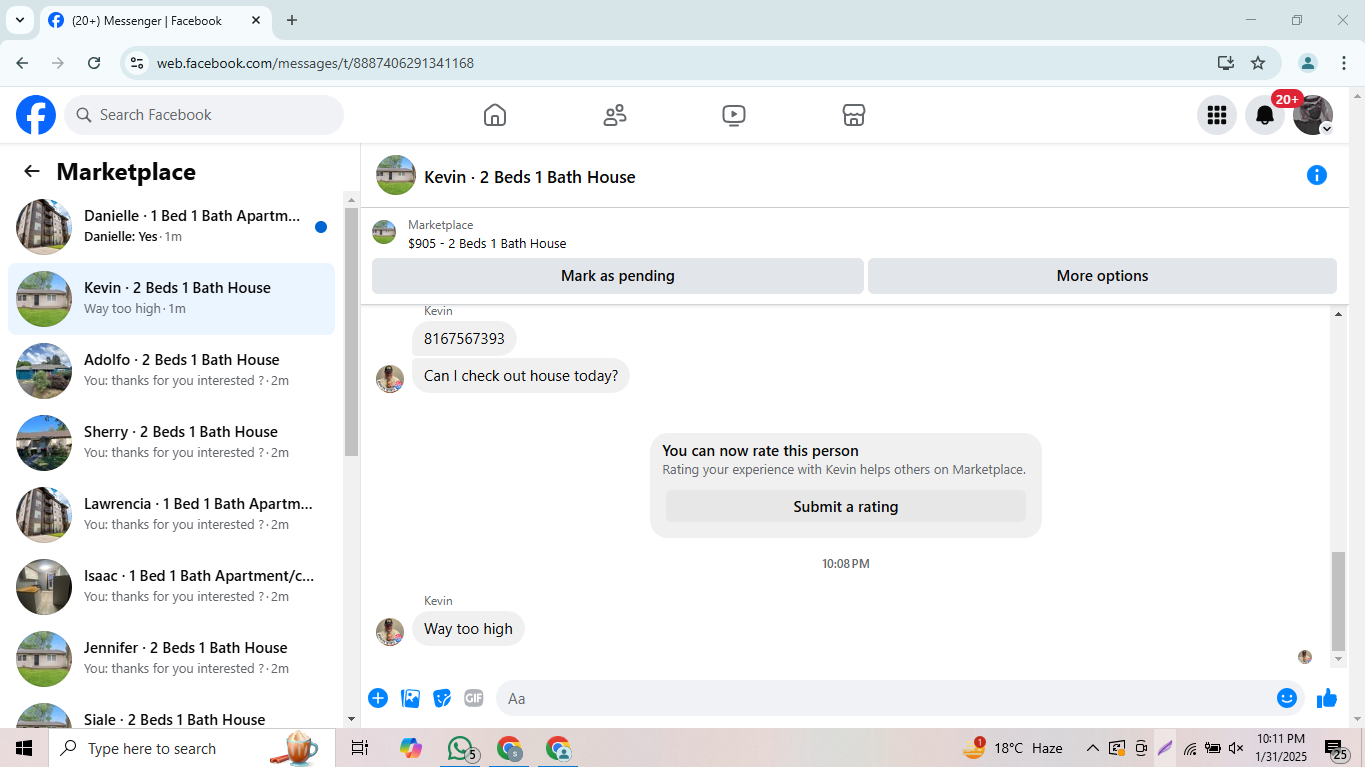Open the tab search dropdown arrow

tap(19, 20)
